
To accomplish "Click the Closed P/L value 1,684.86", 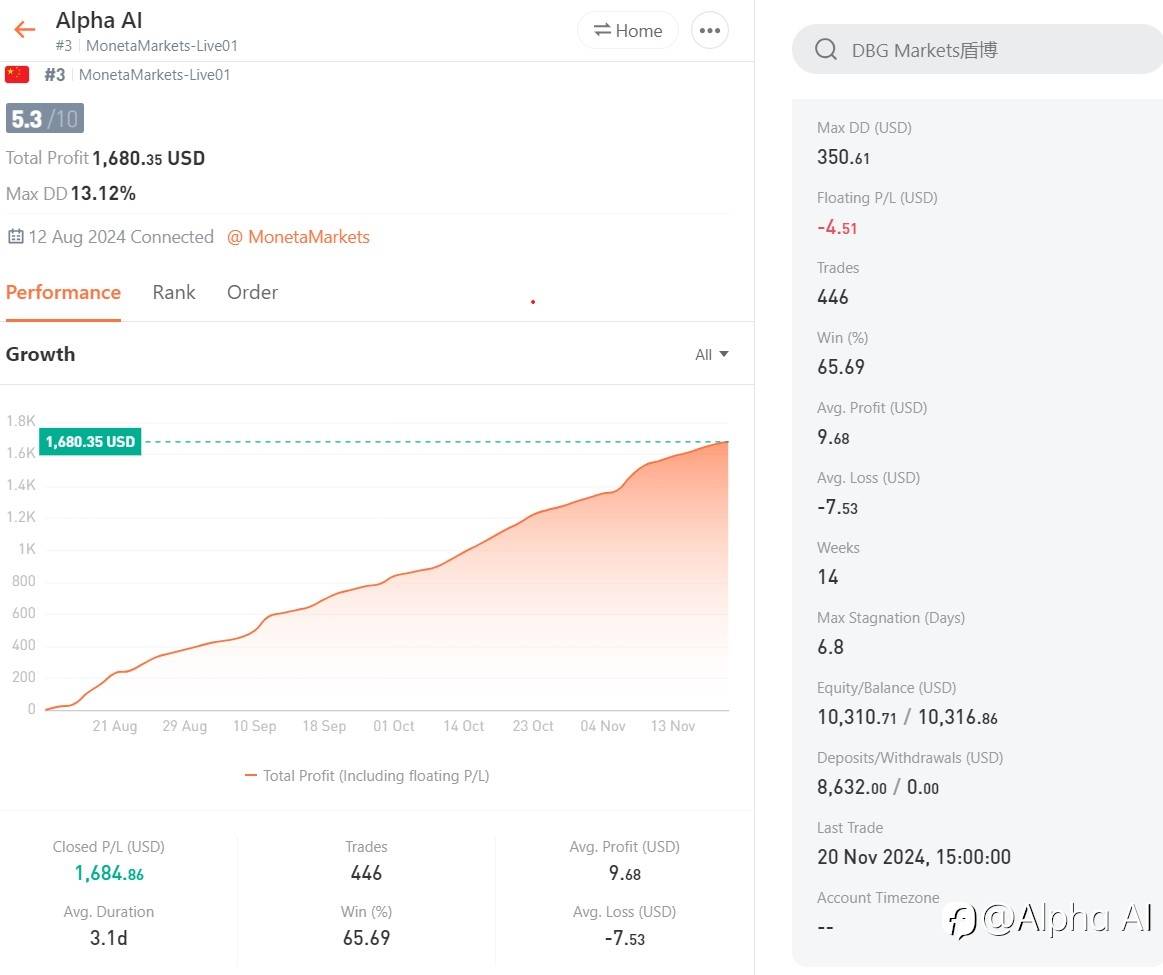I will tap(109, 873).
